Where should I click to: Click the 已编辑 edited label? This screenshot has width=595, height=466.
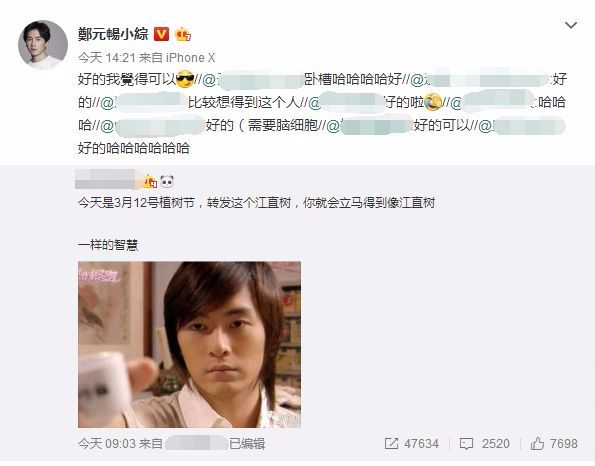click(x=247, y=444)
